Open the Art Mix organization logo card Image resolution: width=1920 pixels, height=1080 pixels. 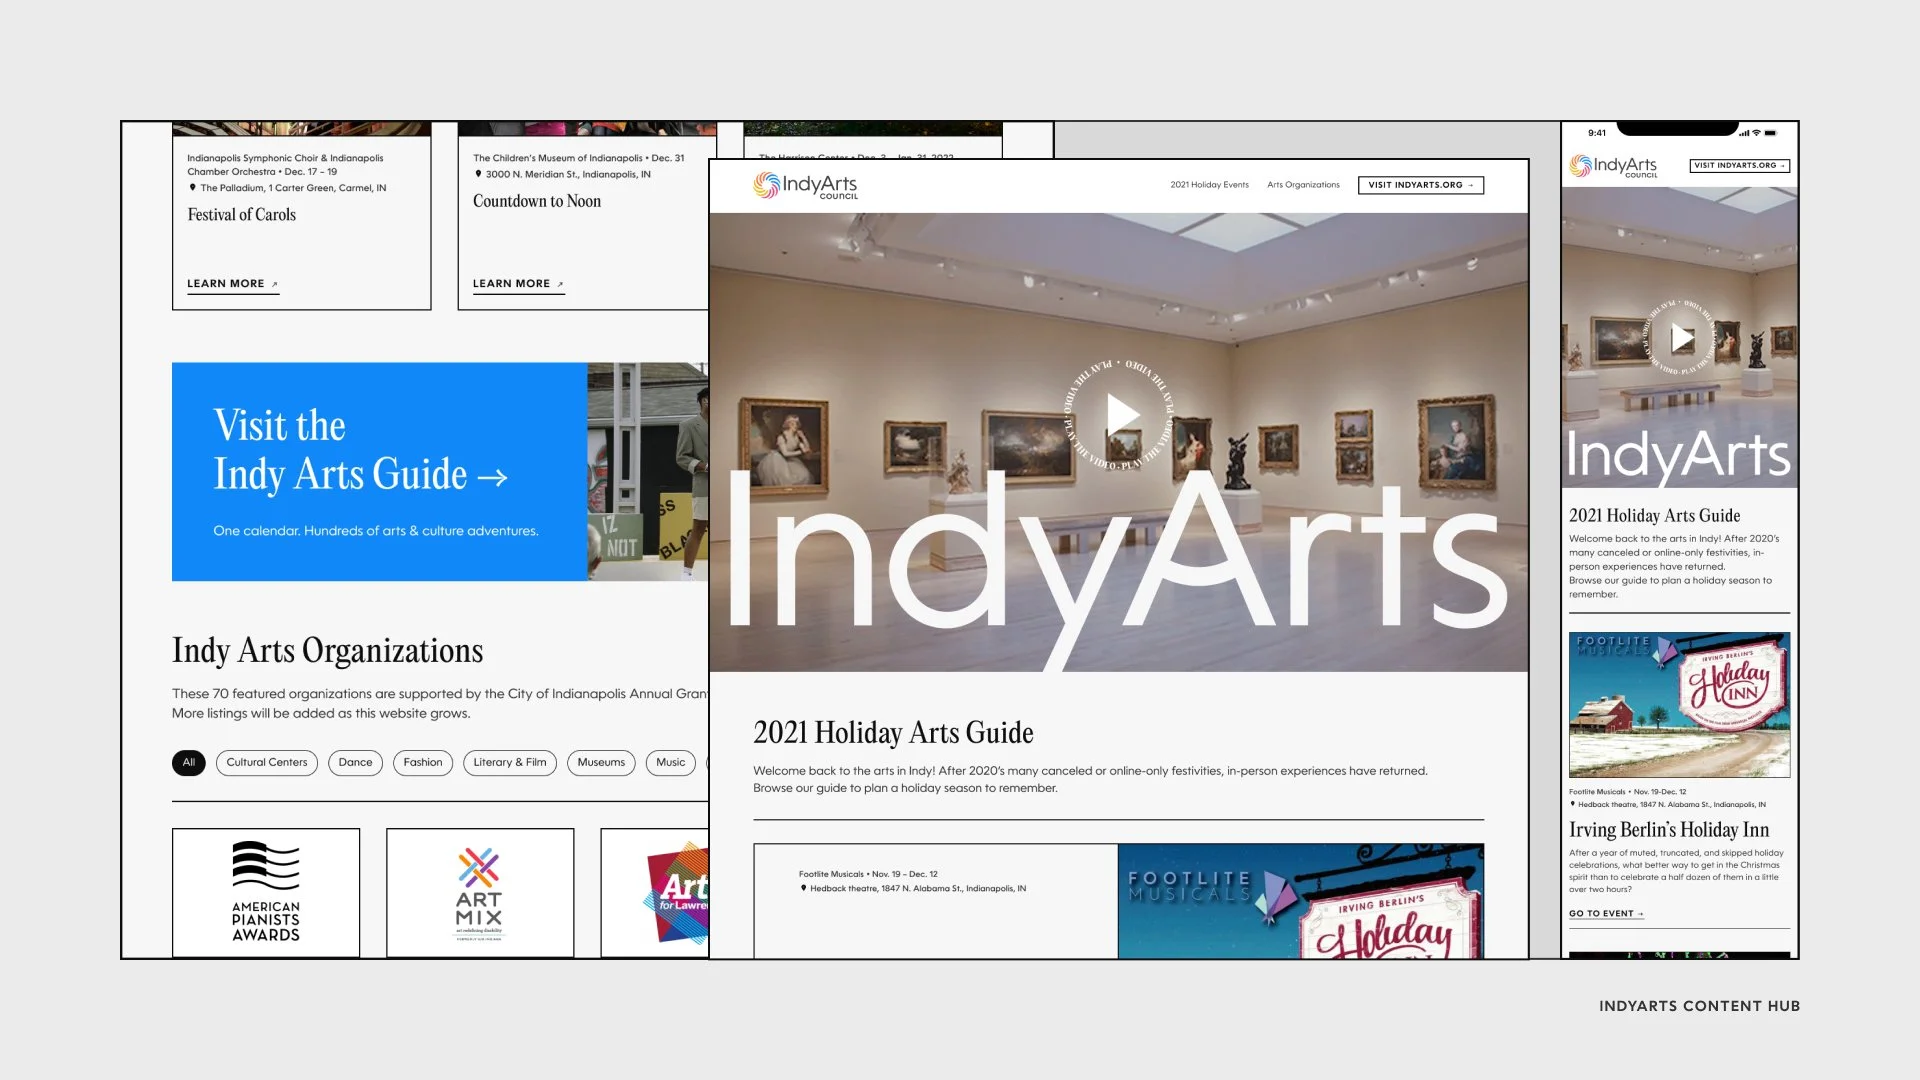coord(480,892)
